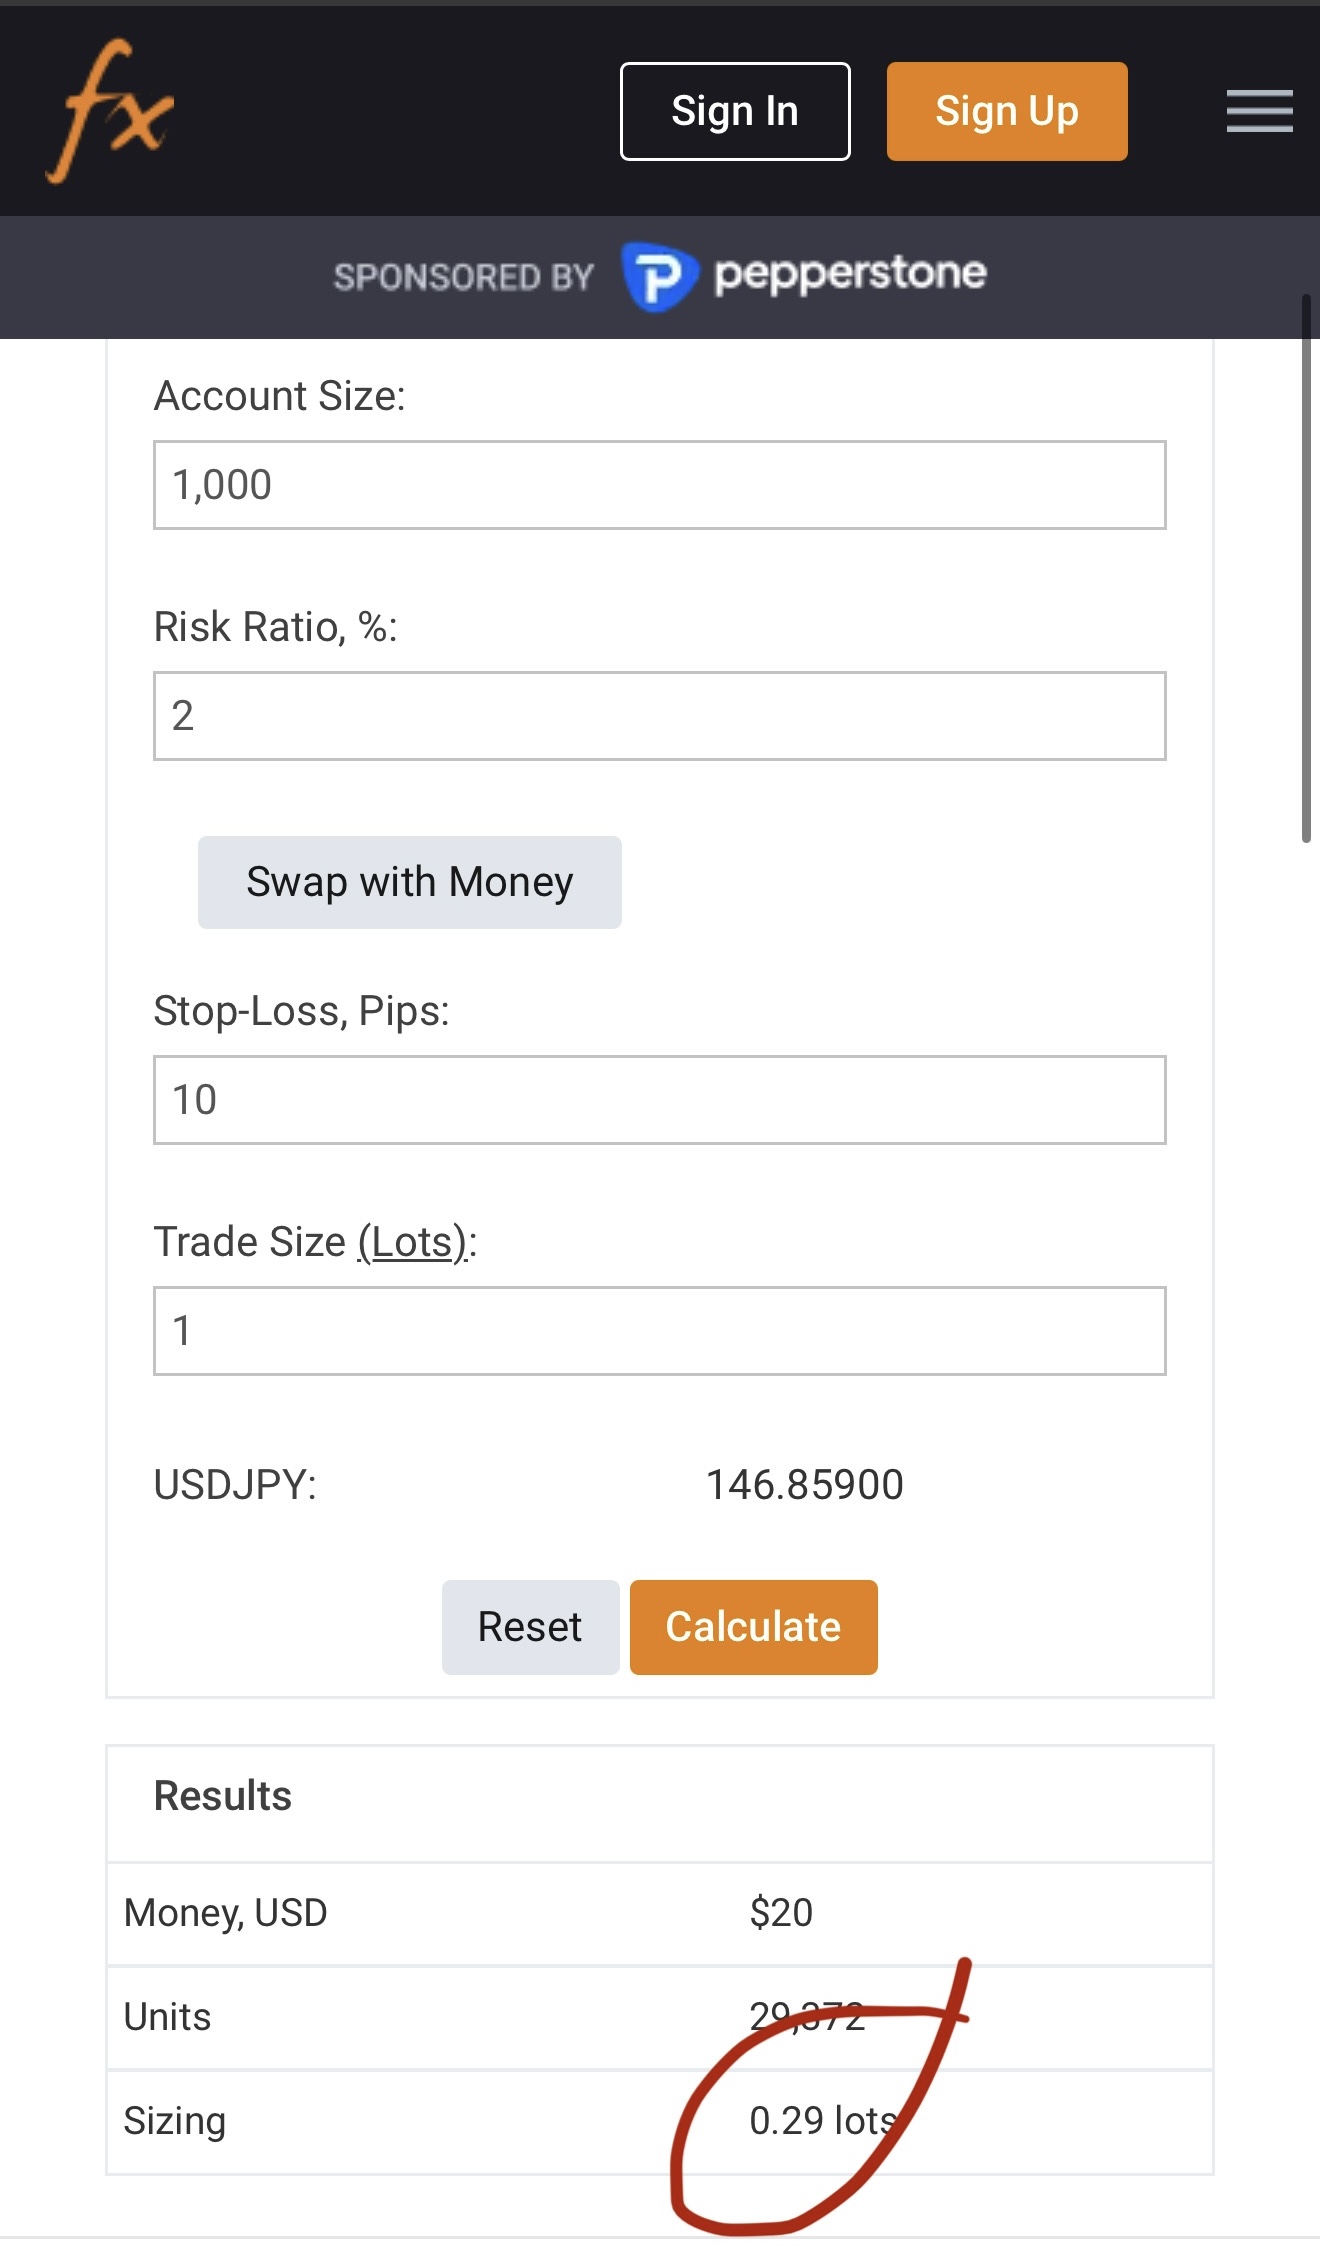Select the USDJPY rate 146.85900
Viewport: 1320px width, 2263px height.
pyautogui.click(x=805, y=1485)
